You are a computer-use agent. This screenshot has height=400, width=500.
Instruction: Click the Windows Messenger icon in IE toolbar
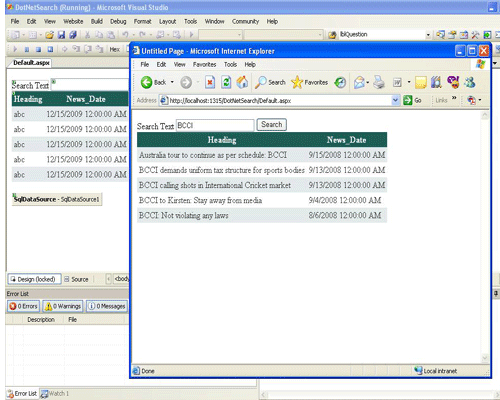[470, 82]
